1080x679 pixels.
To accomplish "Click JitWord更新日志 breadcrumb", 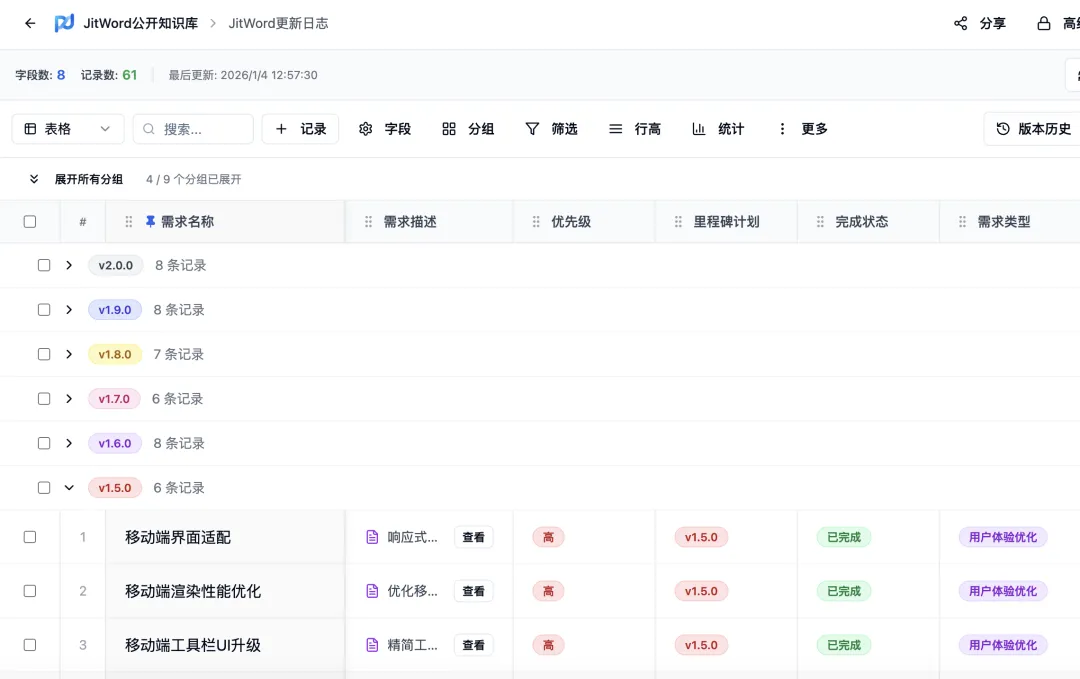I will pyautogui.click(x=278, y=23).
